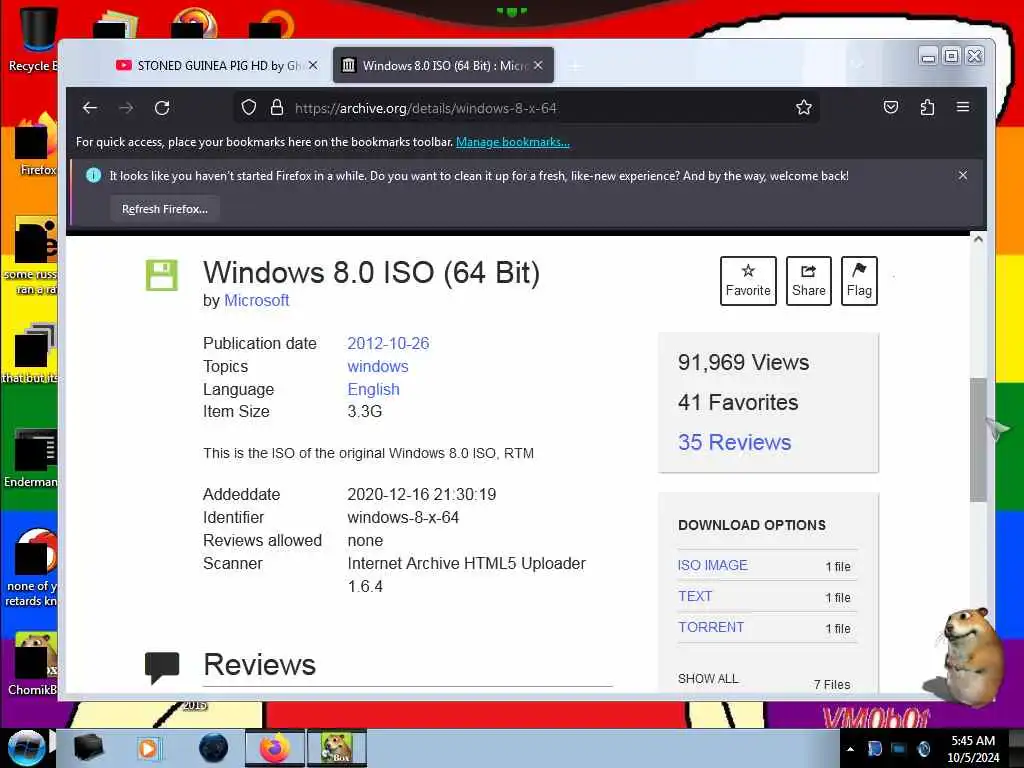1024x768 pixels.
Task: Dismiss the Firefox refresh notification bar
Action: [963, 175]
